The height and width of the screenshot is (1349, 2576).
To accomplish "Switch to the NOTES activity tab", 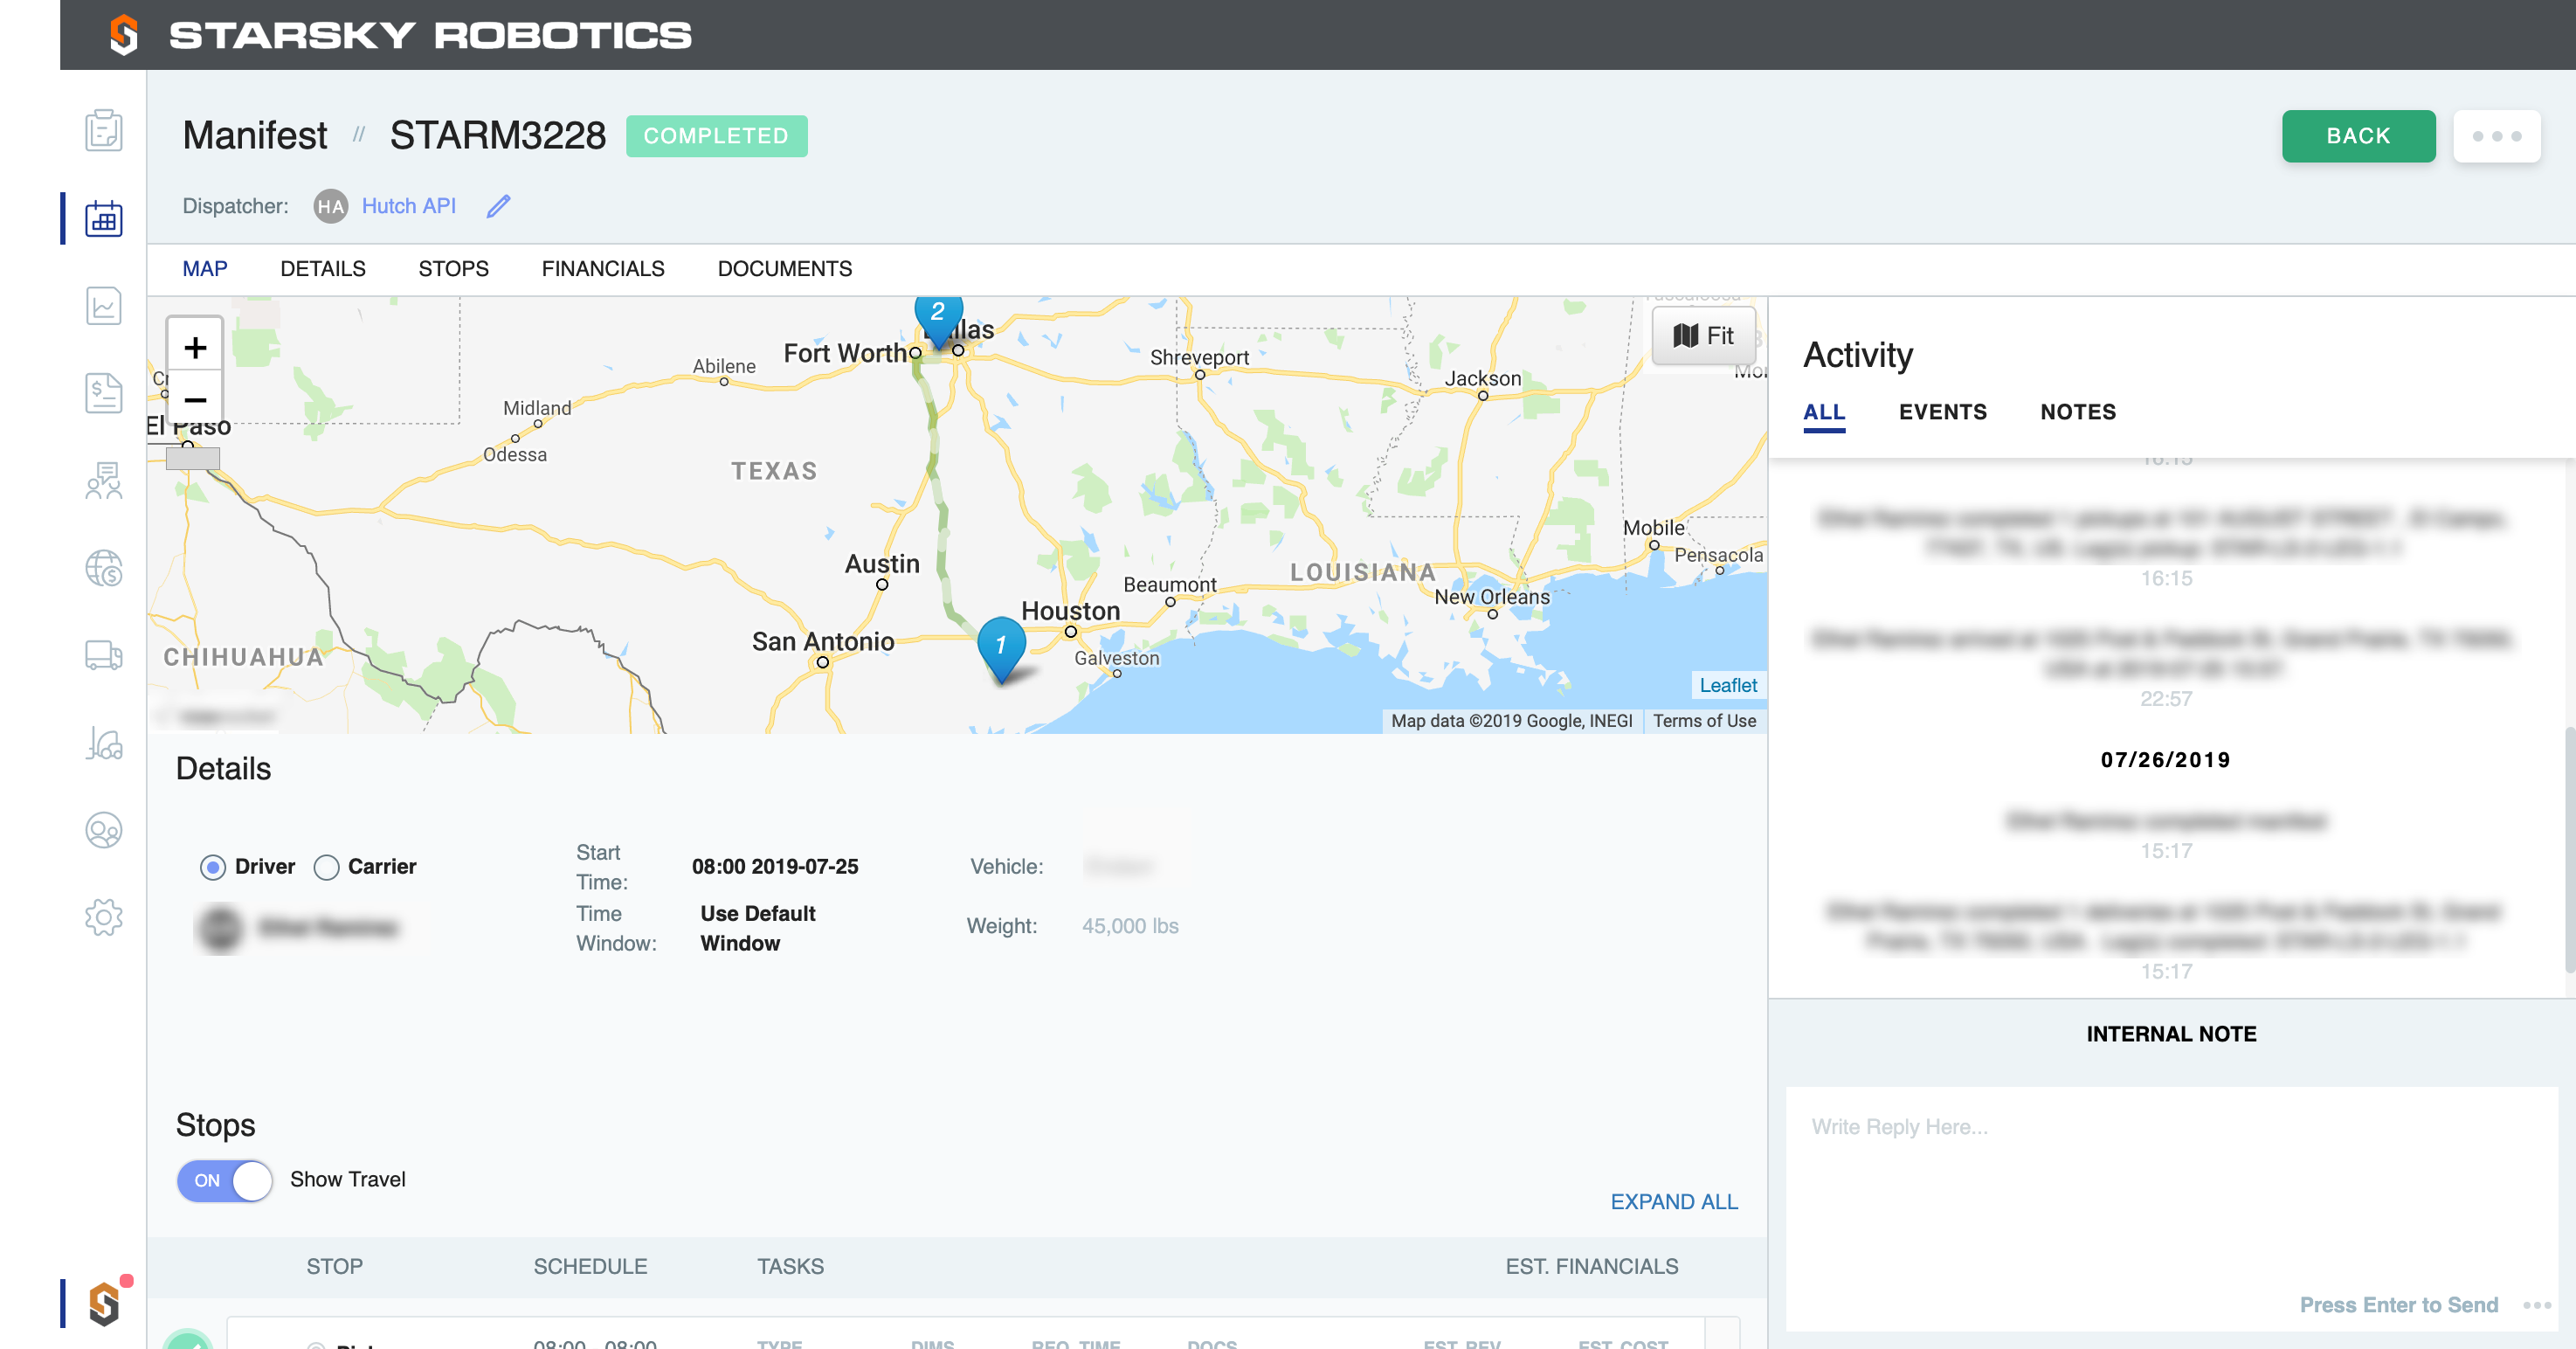I will [2077, 412].
